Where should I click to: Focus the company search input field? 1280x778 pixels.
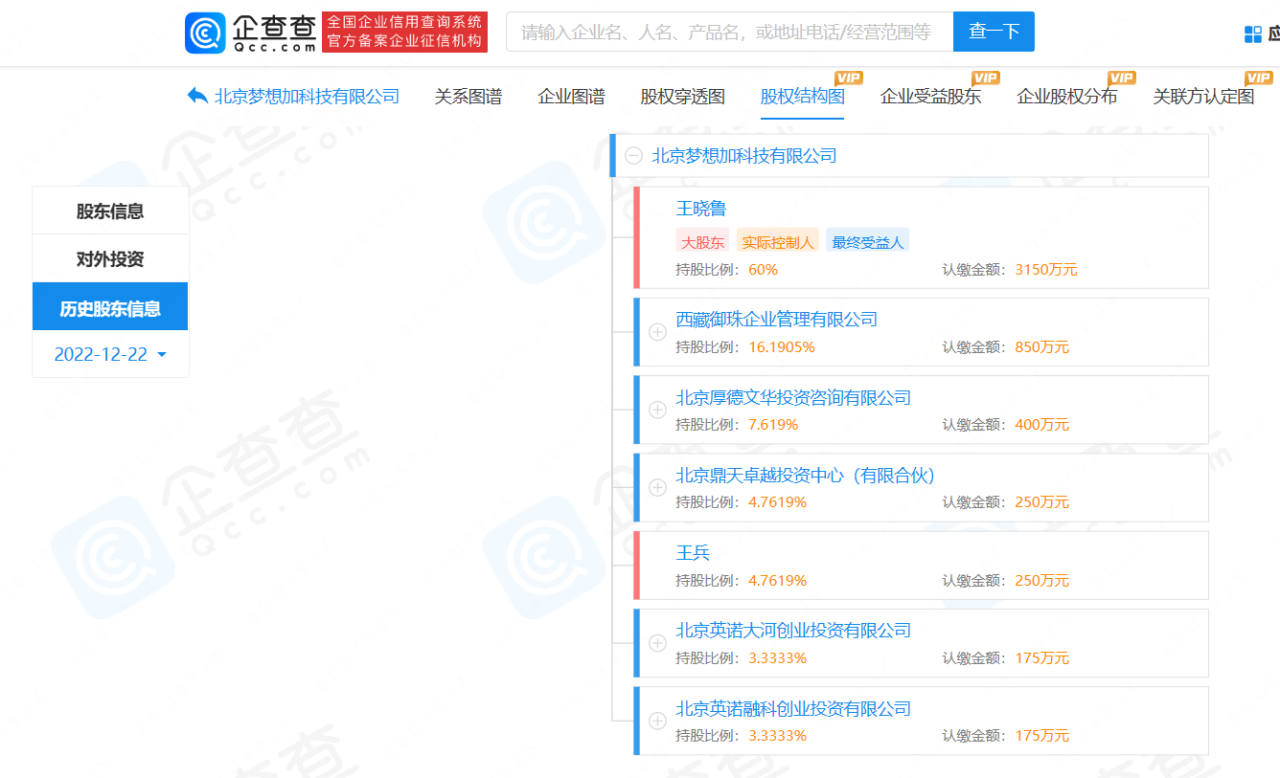730,32
